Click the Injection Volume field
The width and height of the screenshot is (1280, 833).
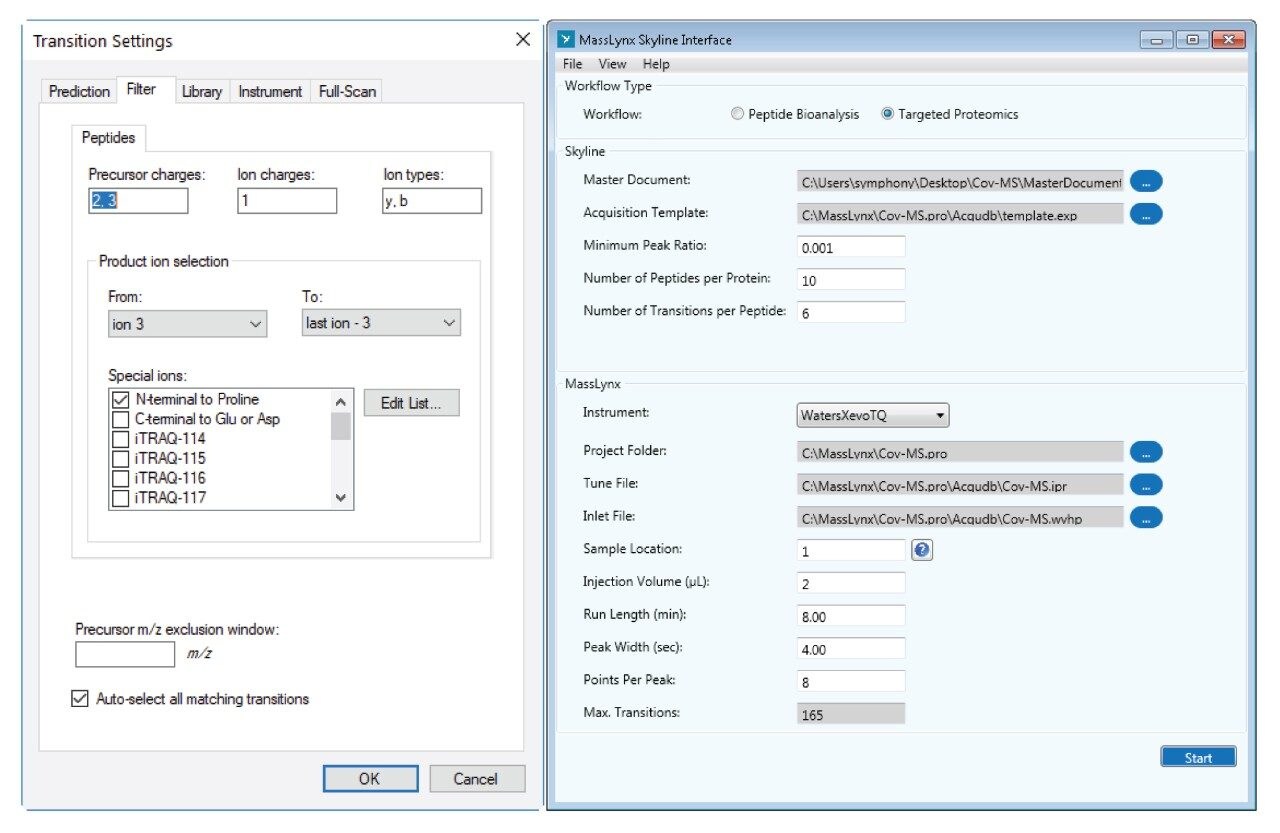tap(851, 583)
